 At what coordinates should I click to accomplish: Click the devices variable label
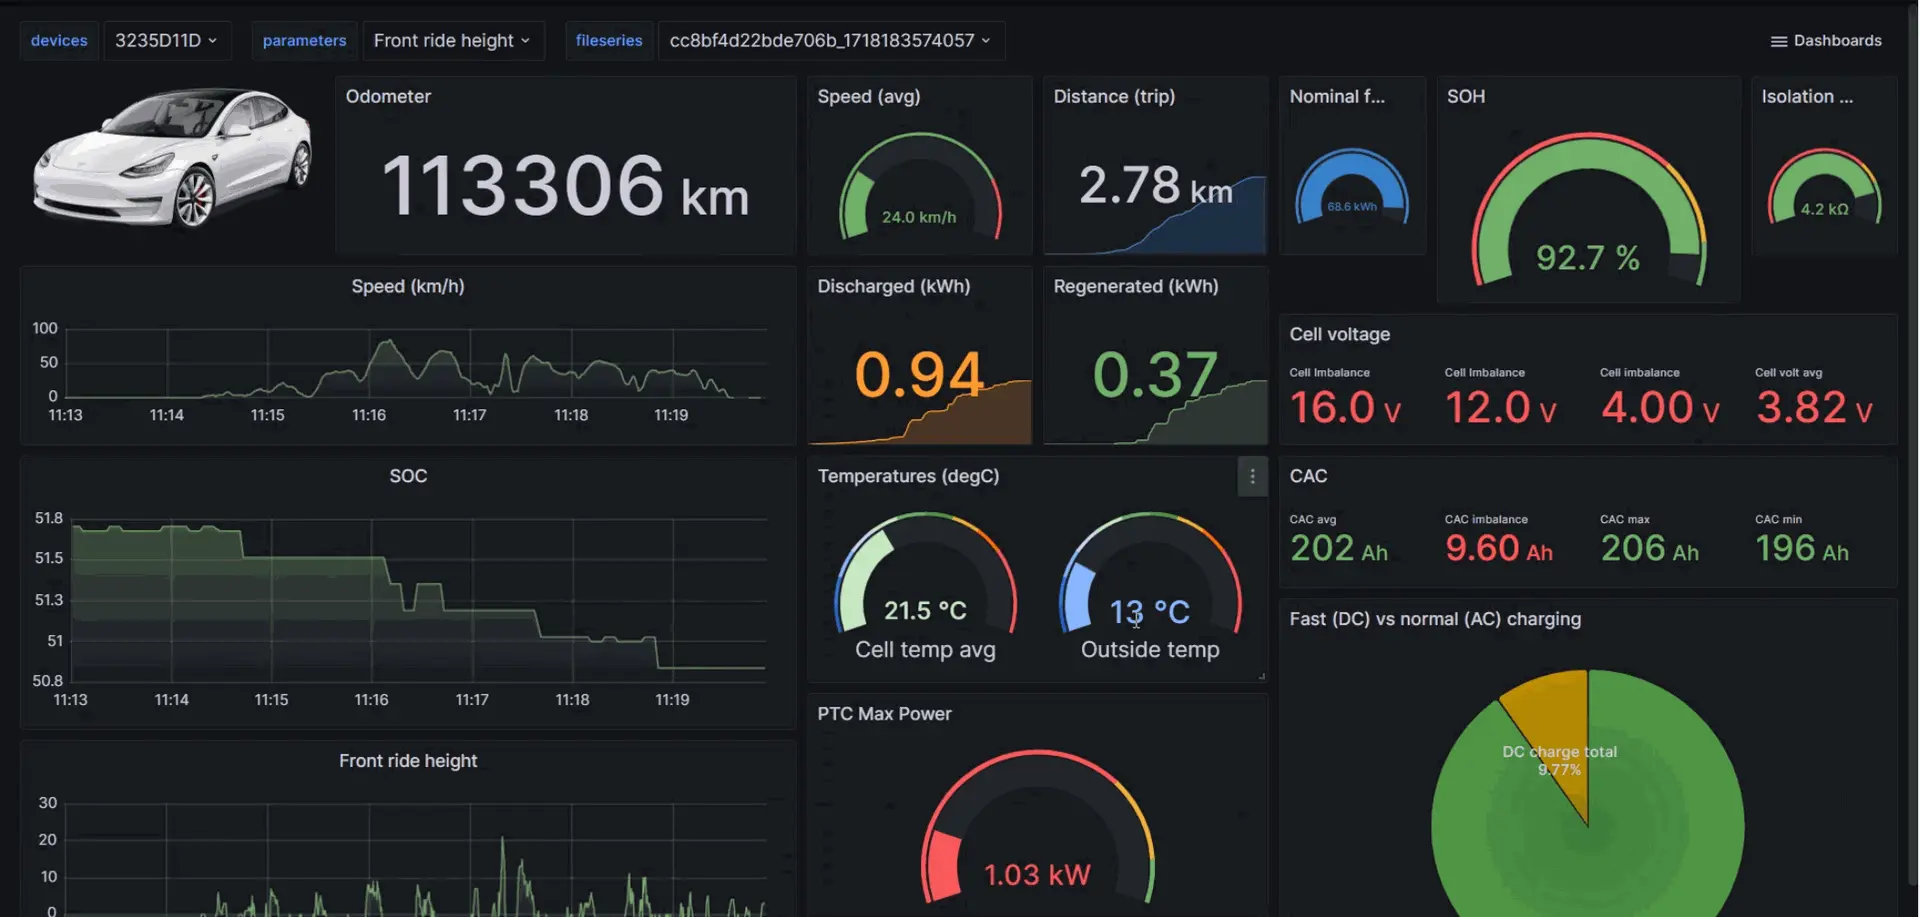[59, 41]
